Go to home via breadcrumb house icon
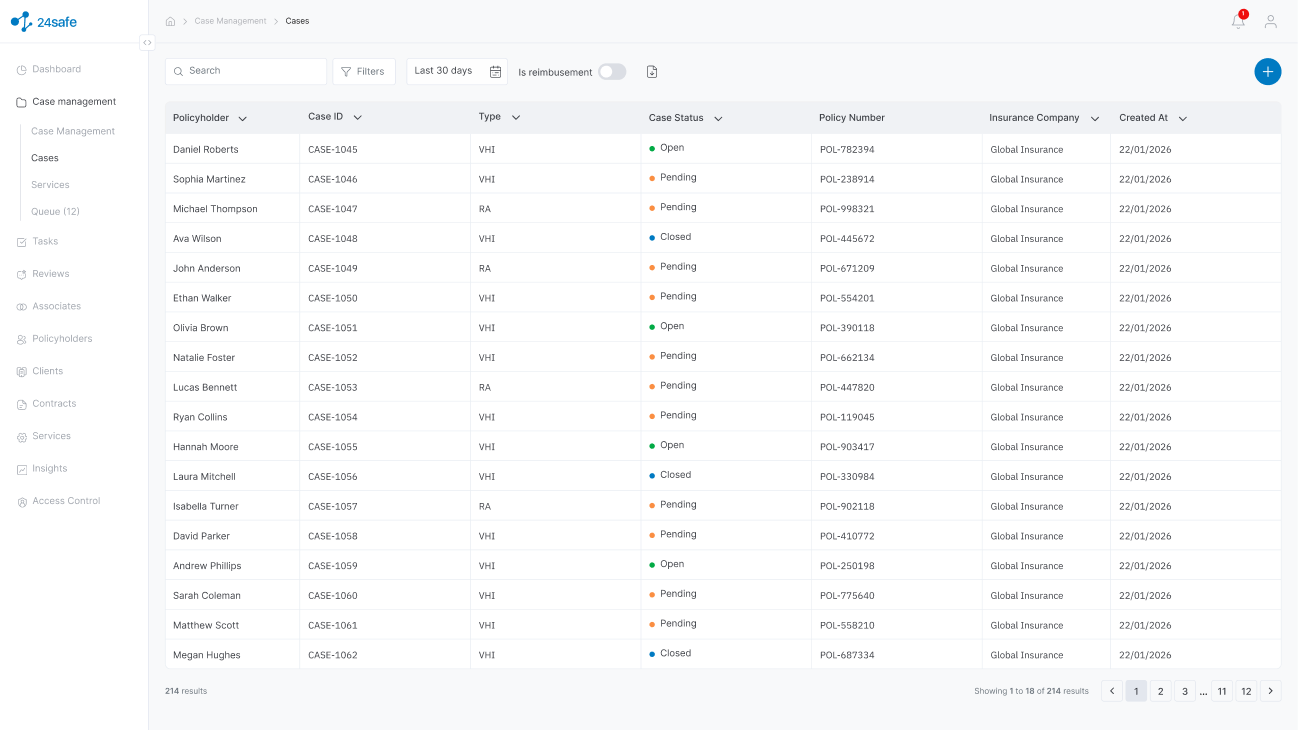This screenshot has height=730, width=1298. point(170,21)
